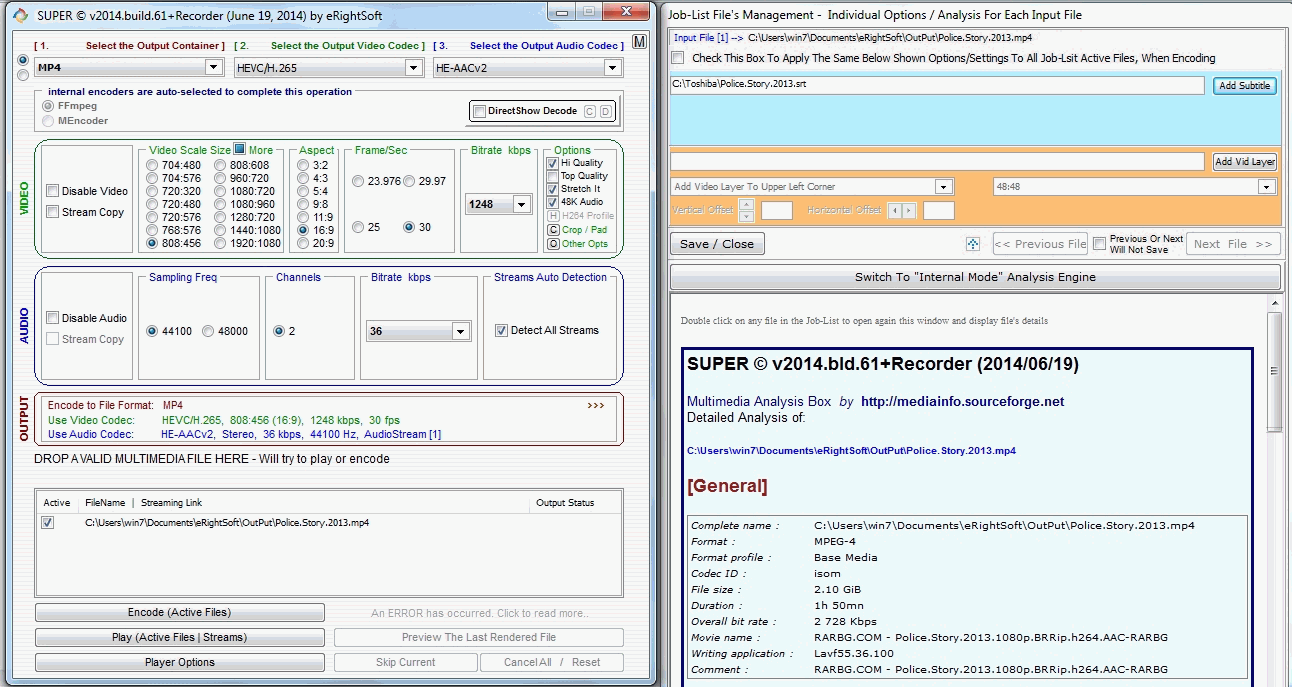This screenshot has width=1292, height=687.
Task: Click the O icon next to Other Opts
Action: click(x=553, y=244)
